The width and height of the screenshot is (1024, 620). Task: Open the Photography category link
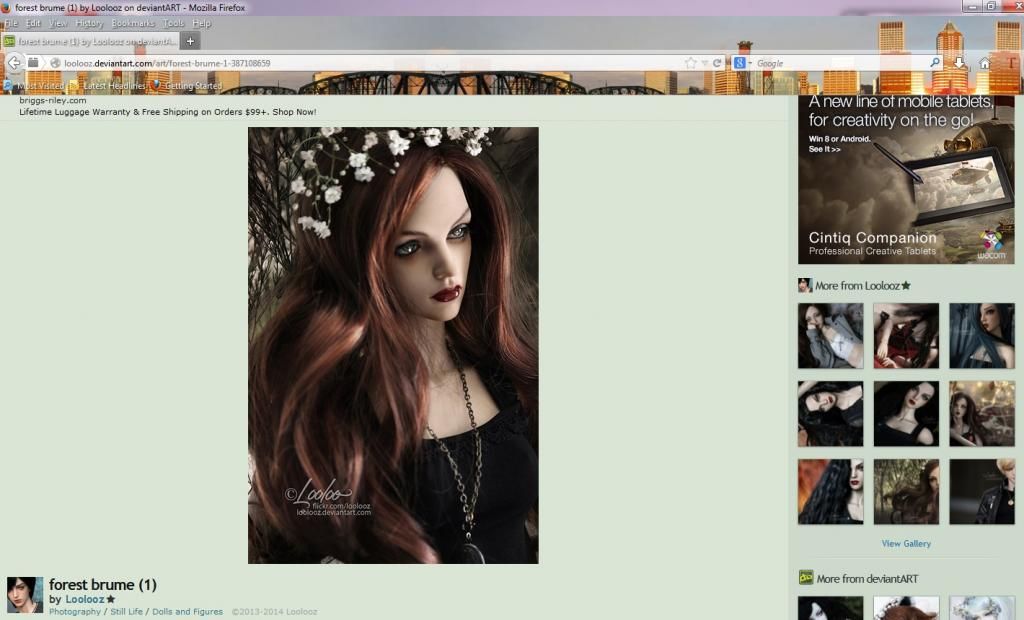click(75, 612)
